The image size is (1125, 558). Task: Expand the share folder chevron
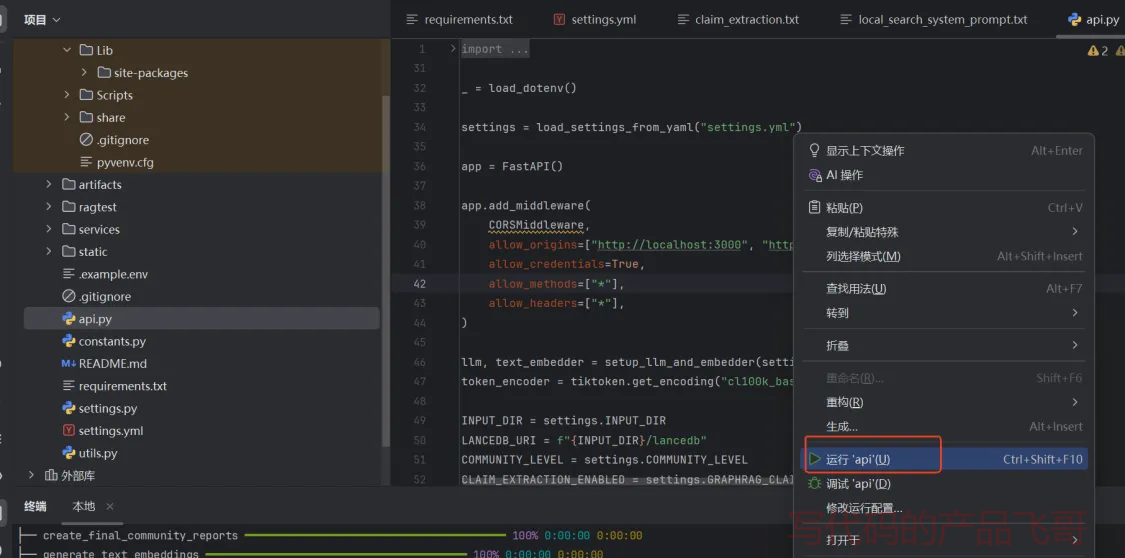click(x=67, y=117)
